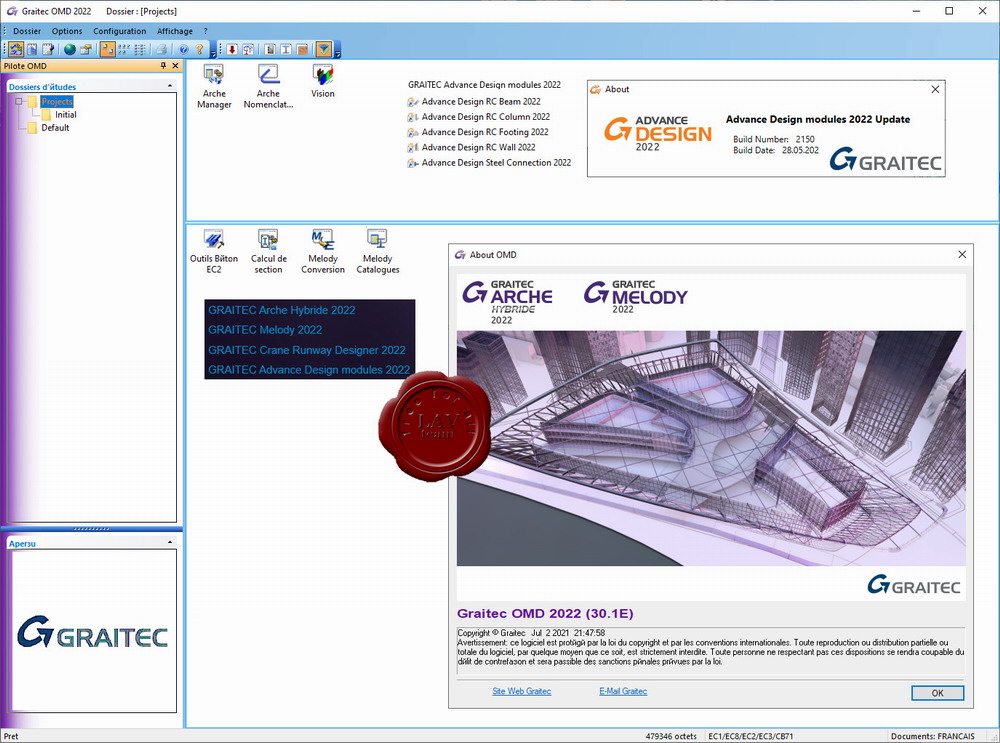Click the globe toolbar icon
1000x743 pixels.
[70, 49]
